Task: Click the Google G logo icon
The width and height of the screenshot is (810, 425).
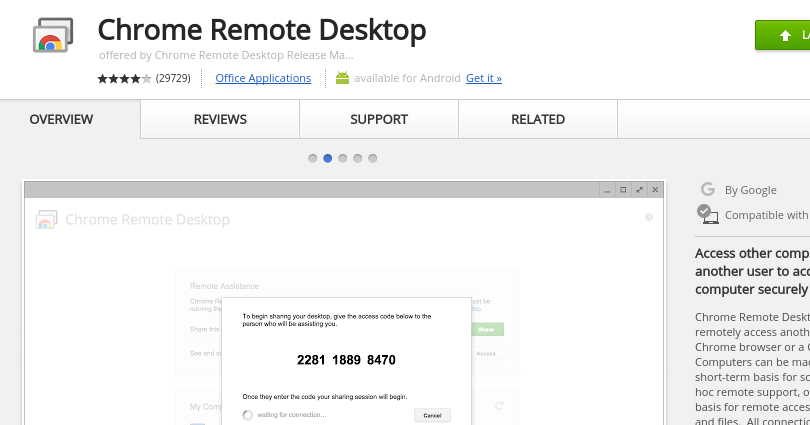Action: (708, 189)
